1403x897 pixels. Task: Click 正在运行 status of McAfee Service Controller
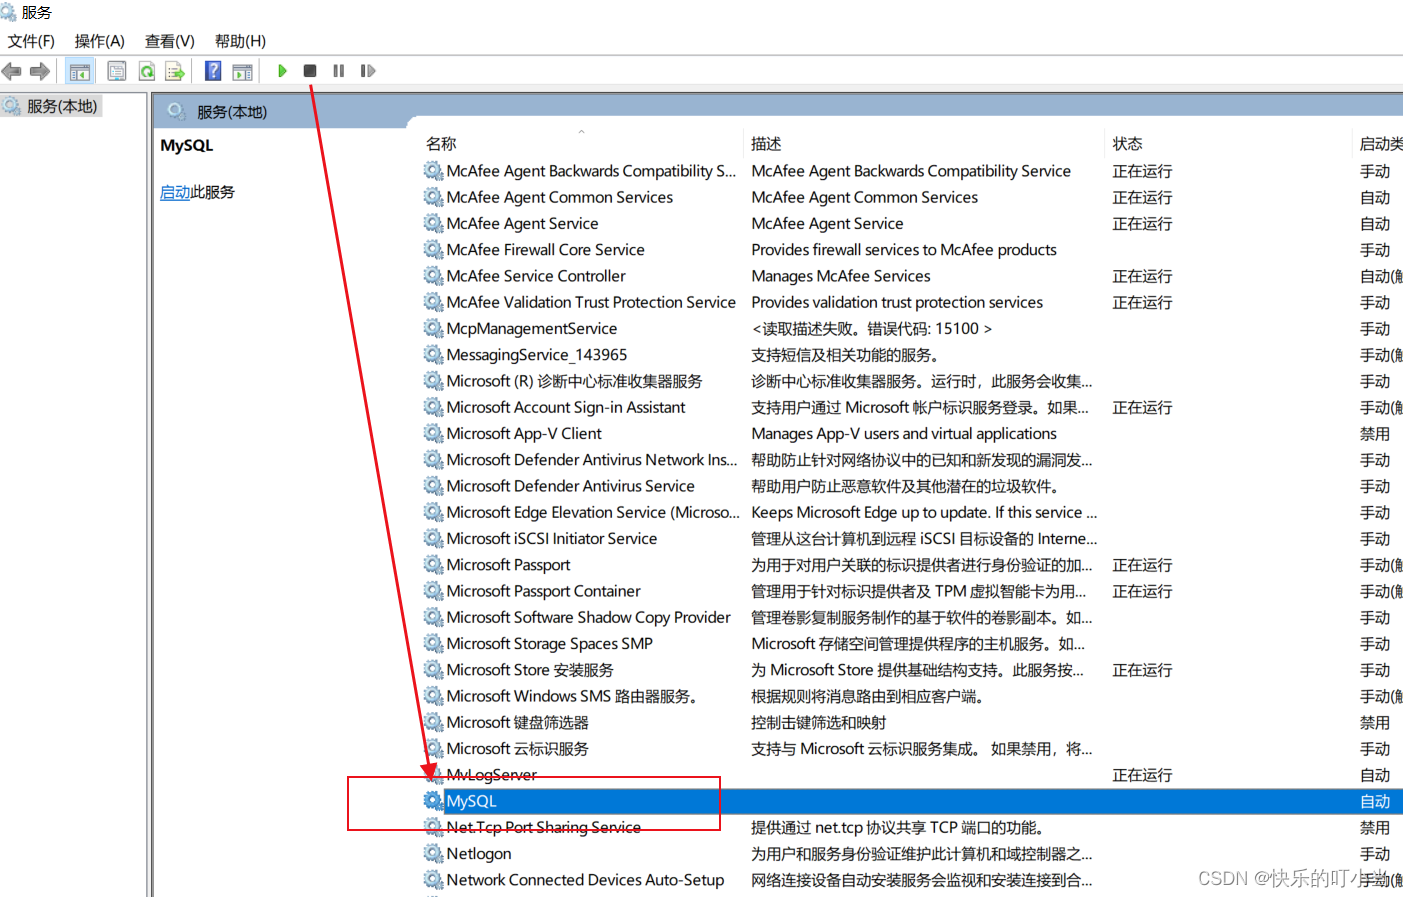click(1142, 276)
